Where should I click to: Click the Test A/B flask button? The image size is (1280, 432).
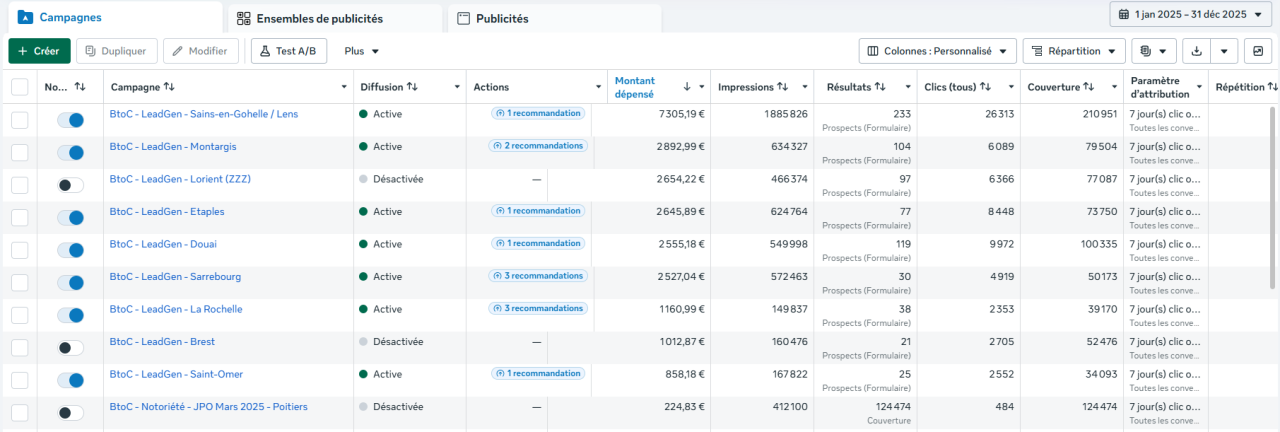(x=289, y=51)
